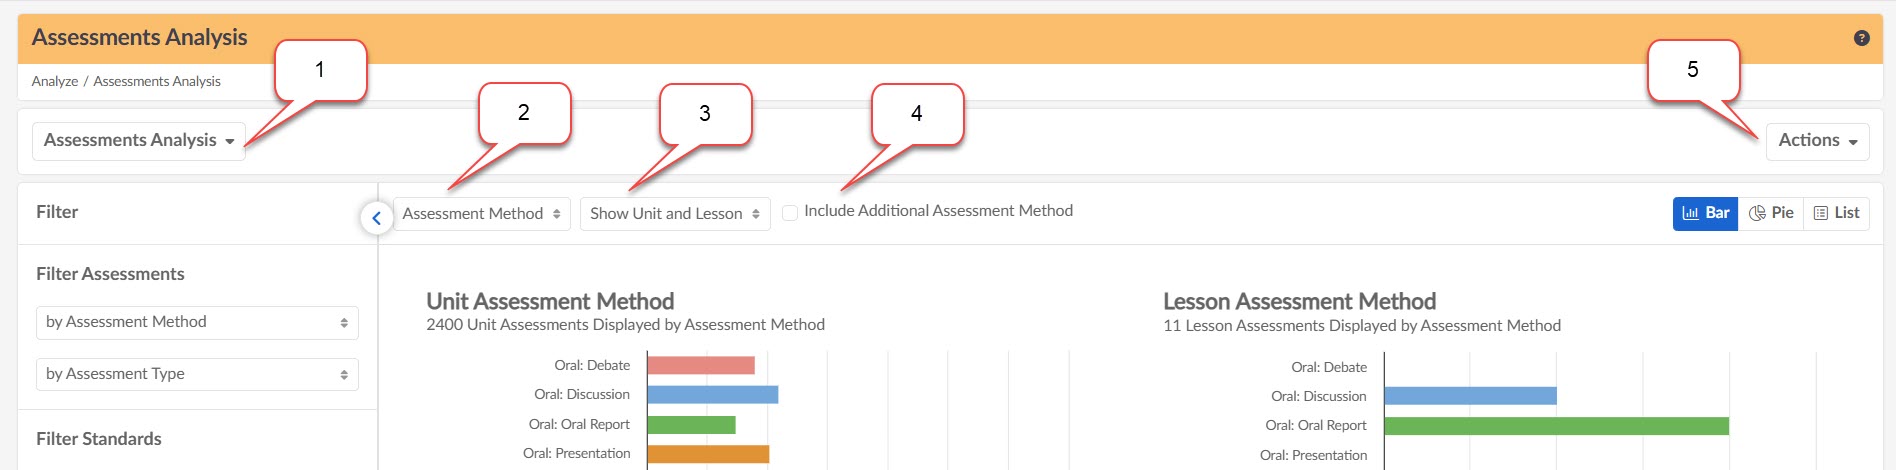Click the blue Oral: Discussion unit bar
Image resolution: width=1896 pixels, height=470 pixels.
click(713, 394)
